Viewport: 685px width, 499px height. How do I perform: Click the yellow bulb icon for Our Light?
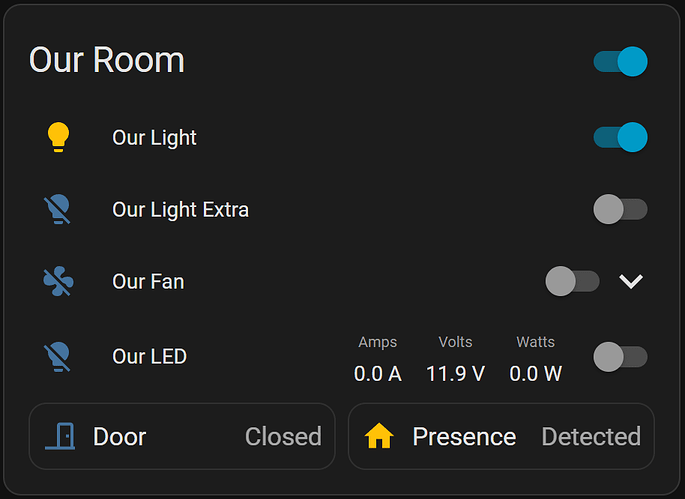pos(59,137)
